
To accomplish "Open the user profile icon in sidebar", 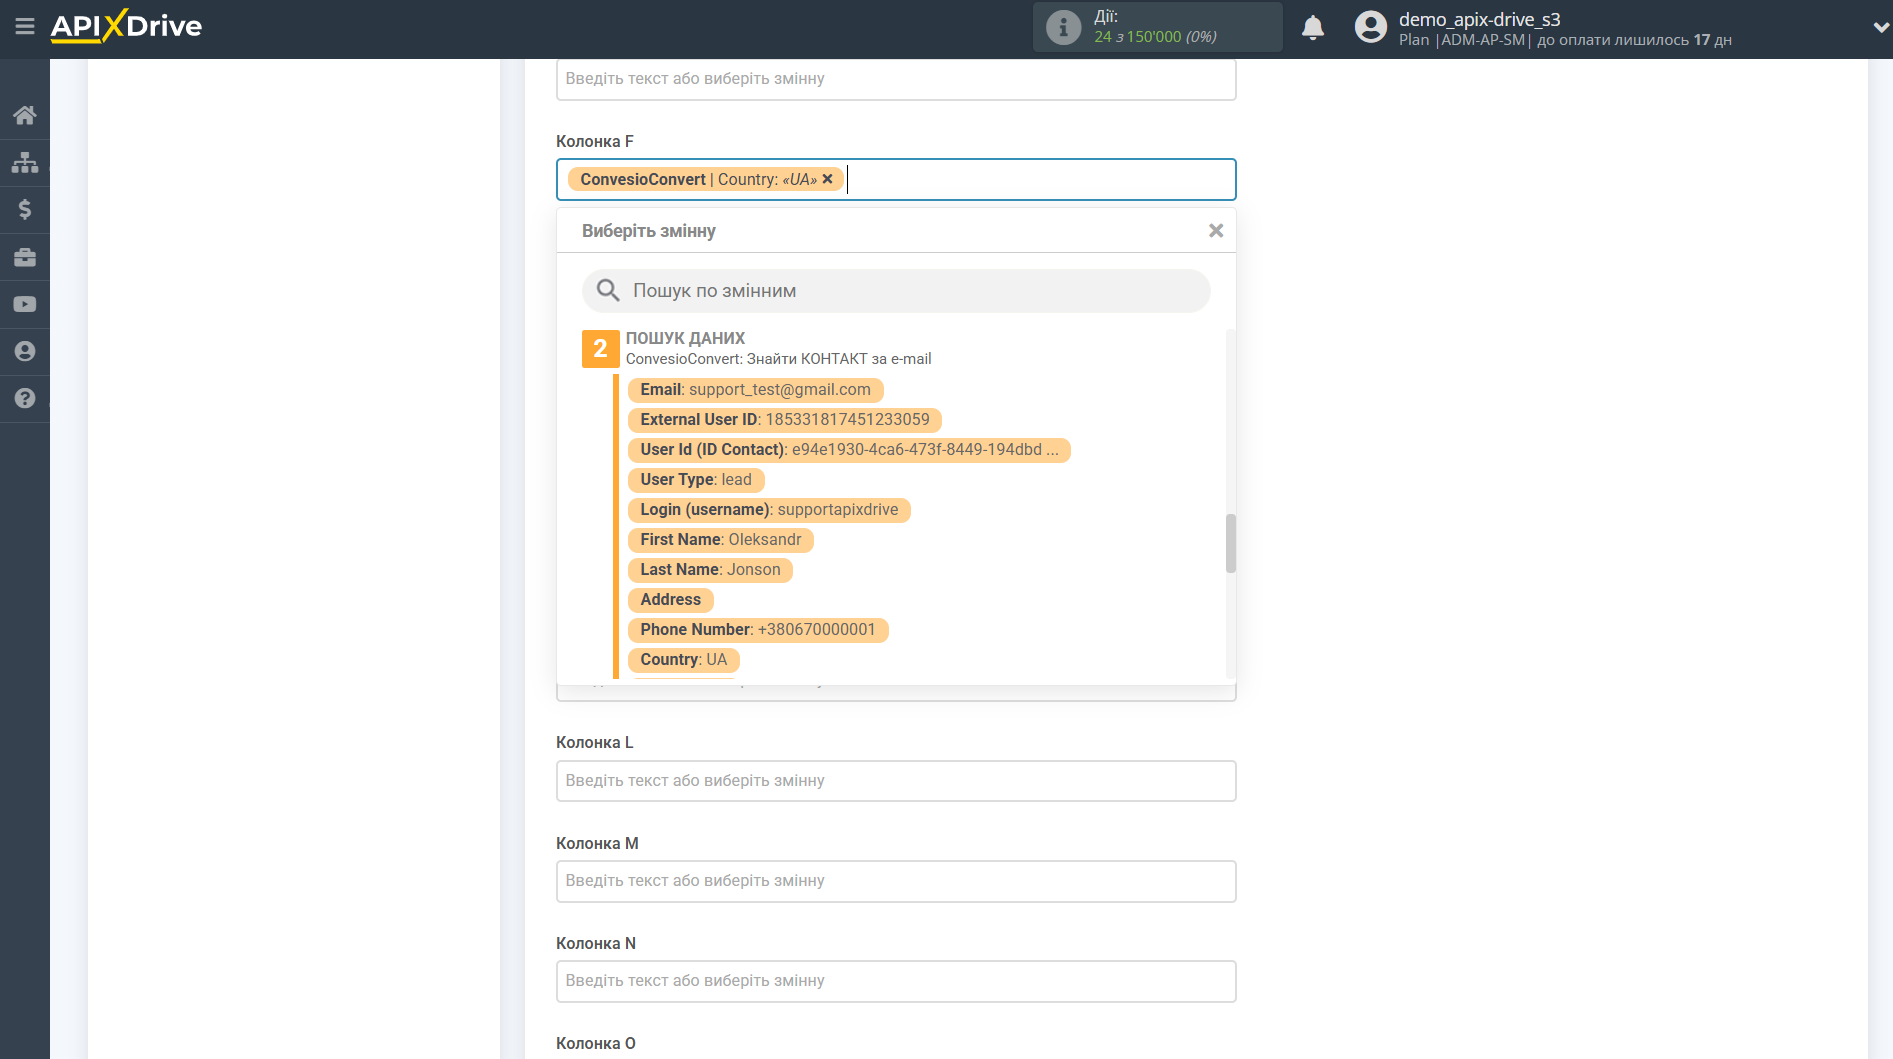I will [x=25, y=351].
